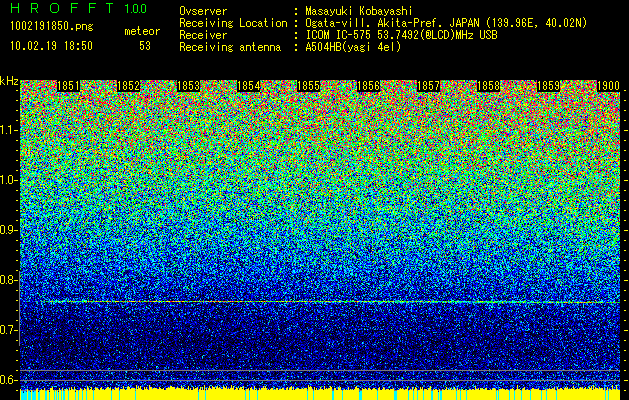Click the A504HB(yagi 4el) antenna text
This screenshot has height=400, width=629.
pyautogui.click(x=353, y=47)
